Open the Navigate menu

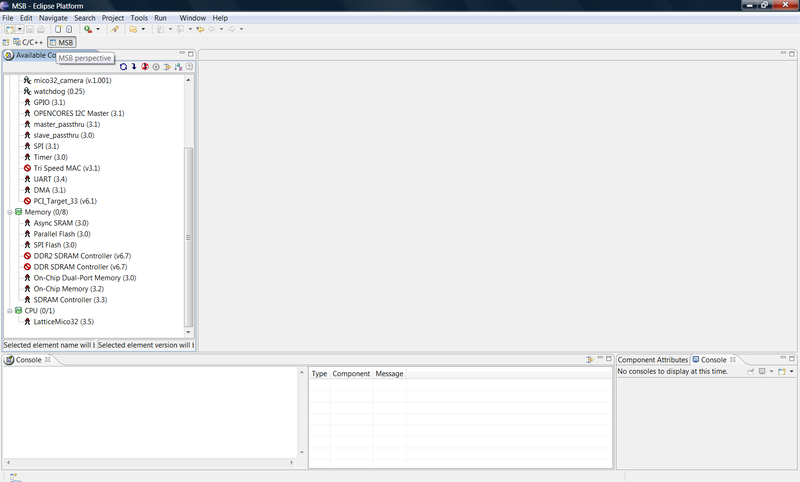53,18
